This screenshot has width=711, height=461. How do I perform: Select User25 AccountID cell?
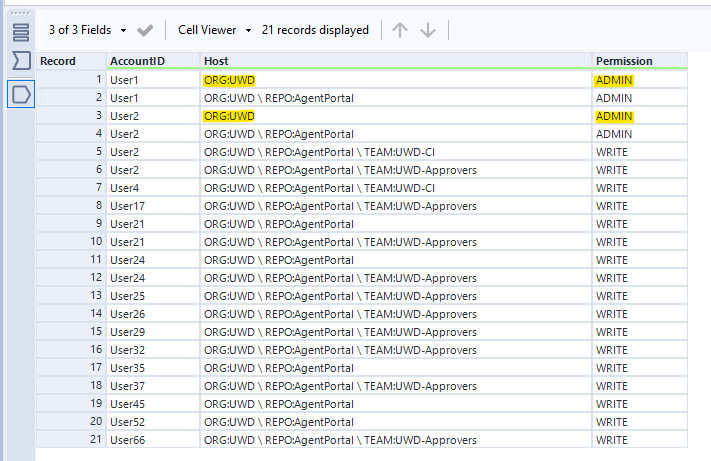click(x=153, y=296)
